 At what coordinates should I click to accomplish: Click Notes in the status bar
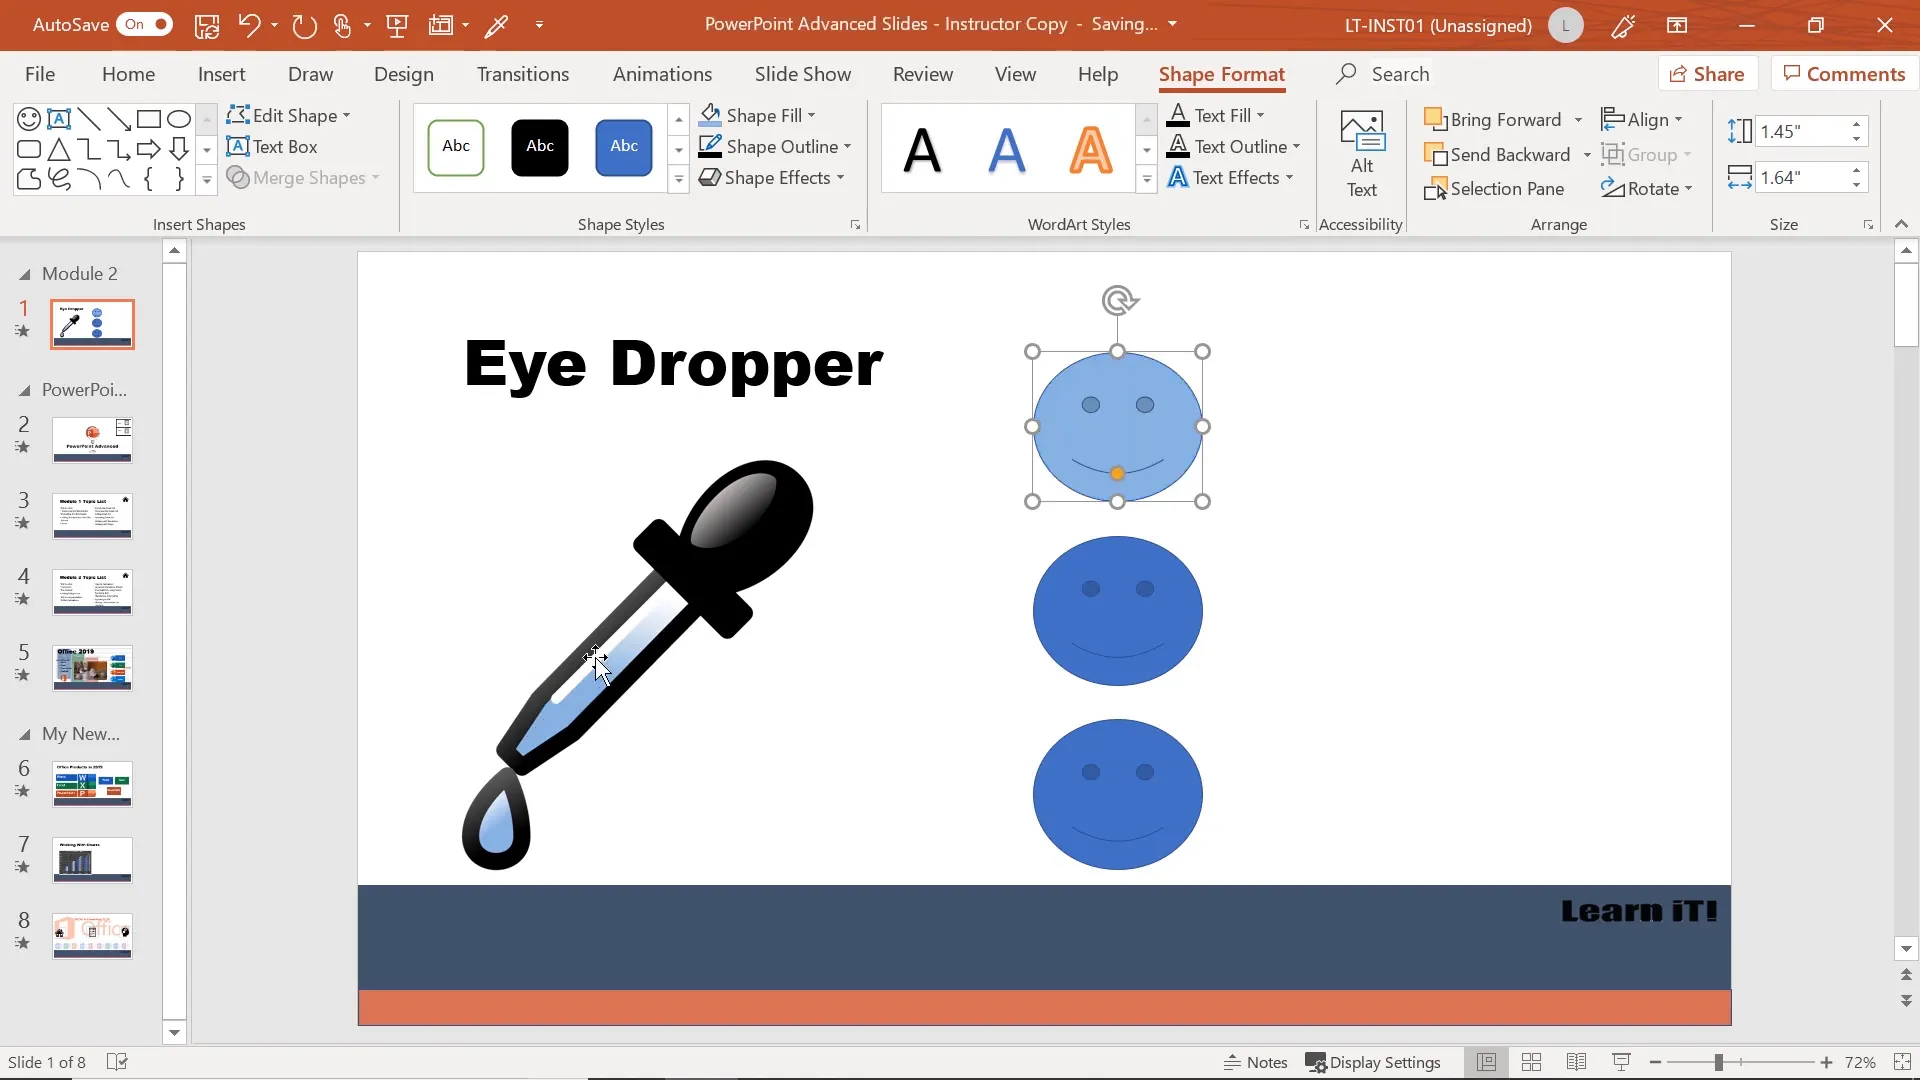click(x=1256, y=1062)
